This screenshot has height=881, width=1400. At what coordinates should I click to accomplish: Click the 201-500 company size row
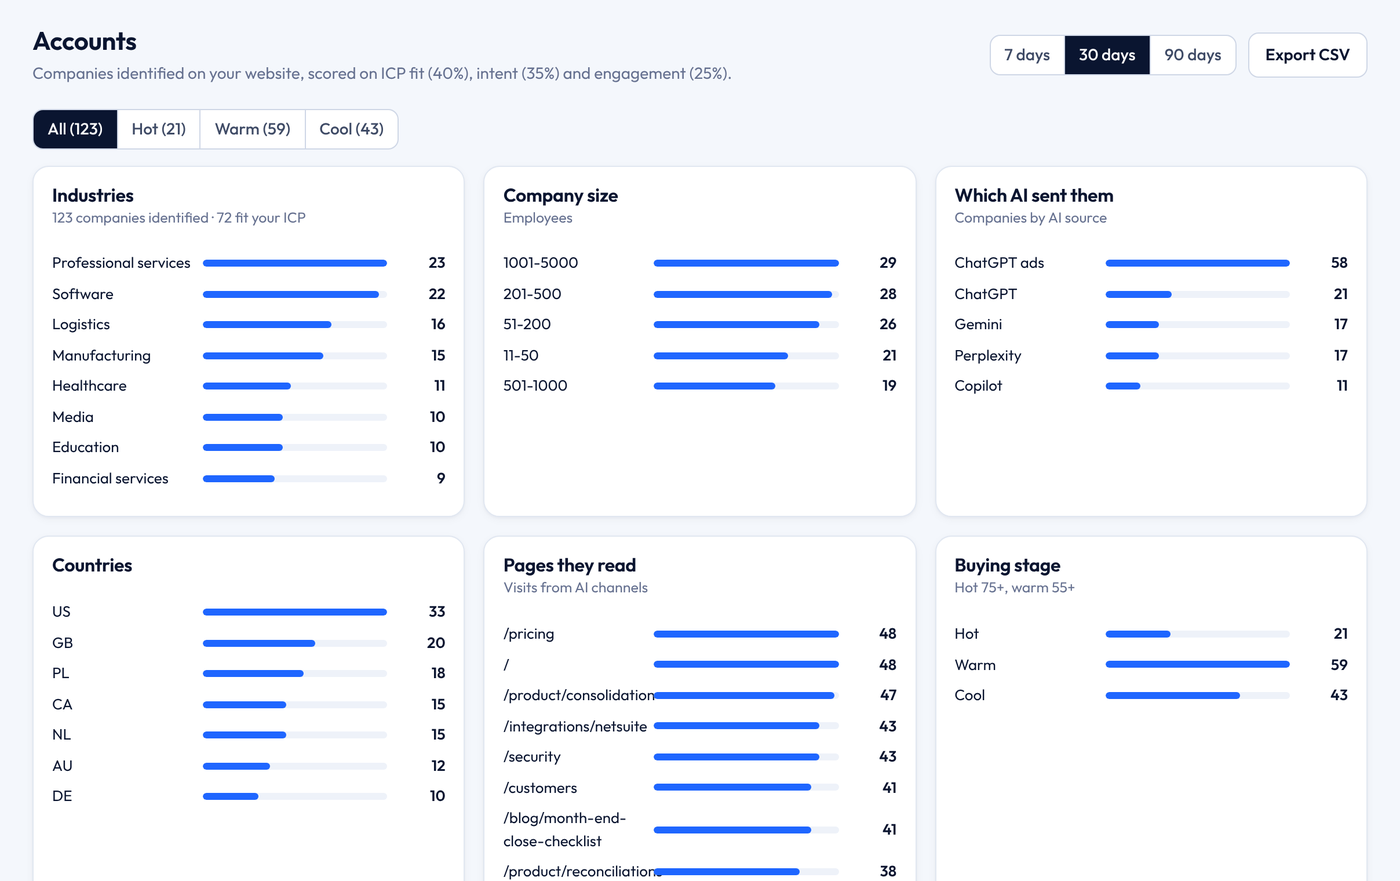click(x=700, y=294)
